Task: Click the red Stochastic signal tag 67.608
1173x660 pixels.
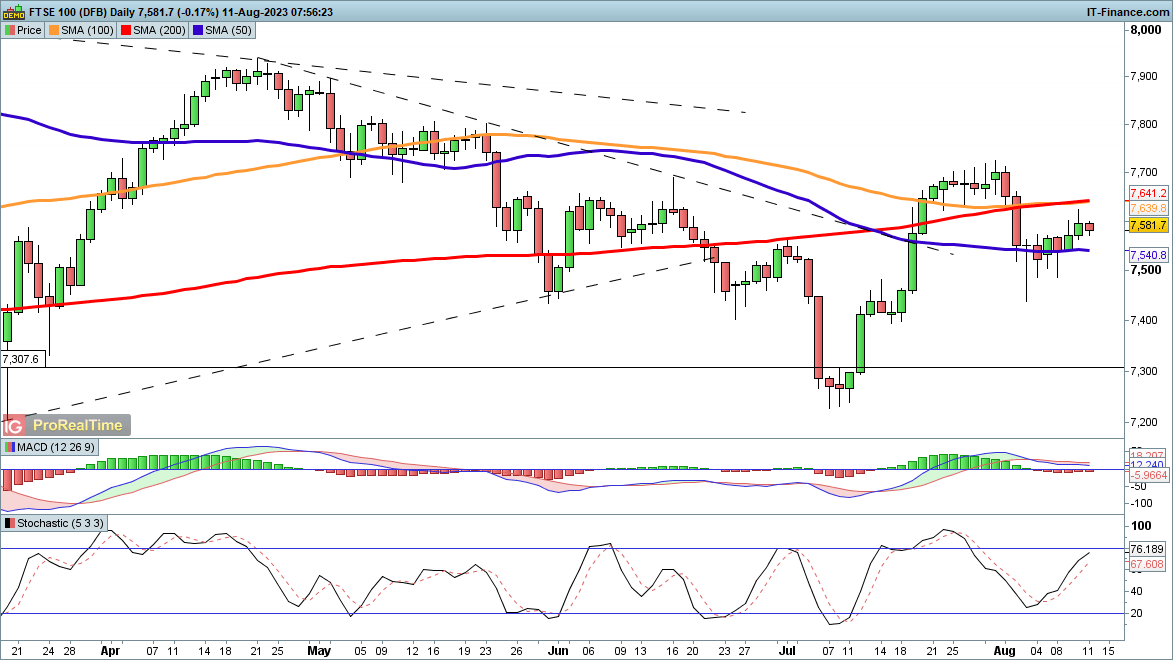Action: tap(1148, 564)
